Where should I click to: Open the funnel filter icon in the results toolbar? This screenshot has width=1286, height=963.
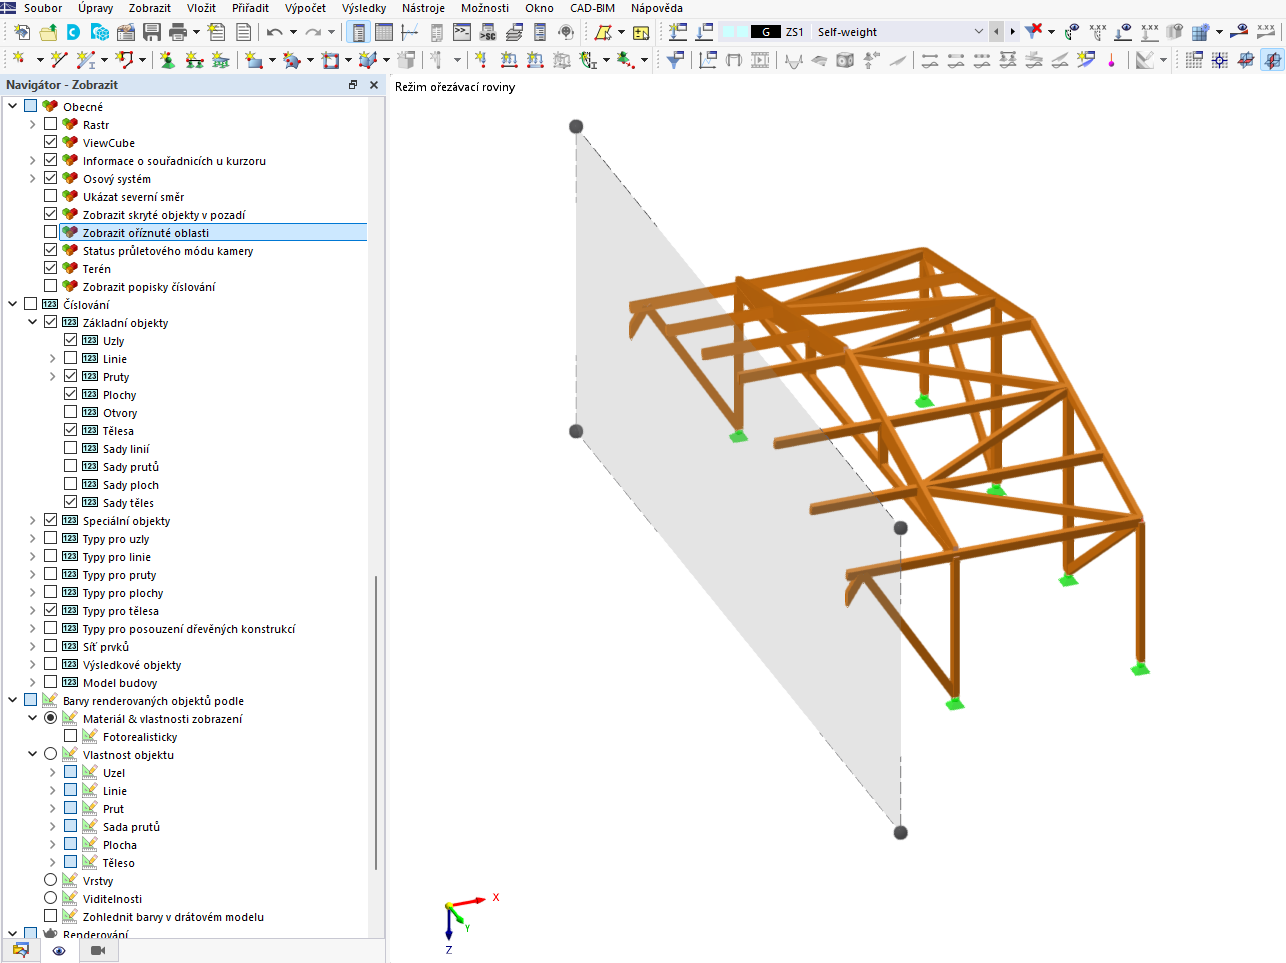676,60
